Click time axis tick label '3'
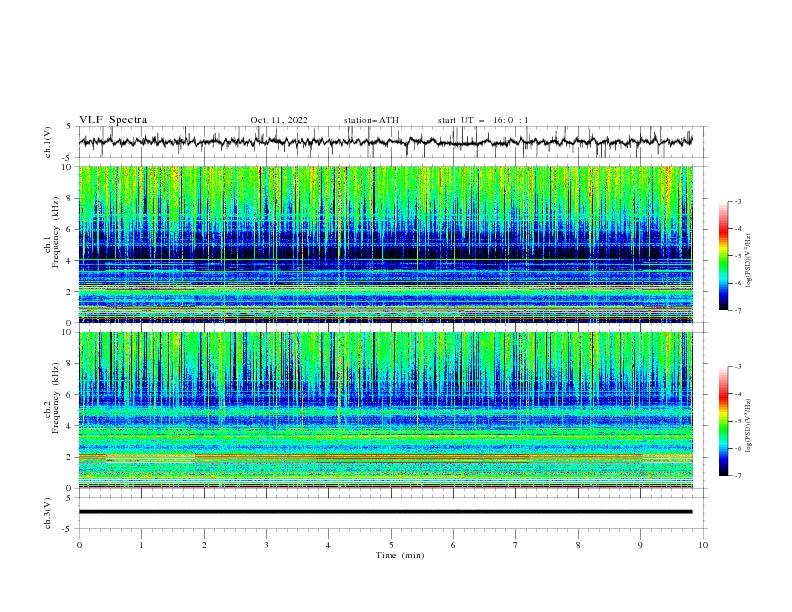 tap(266, 545)
